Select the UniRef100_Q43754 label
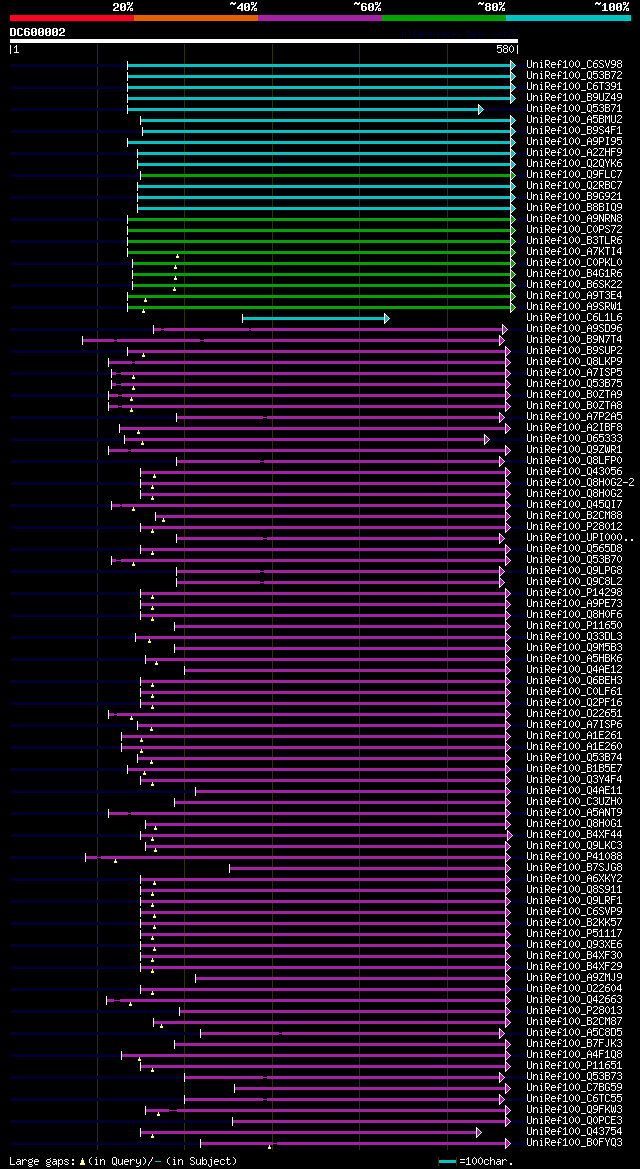 pos(574,1131)
